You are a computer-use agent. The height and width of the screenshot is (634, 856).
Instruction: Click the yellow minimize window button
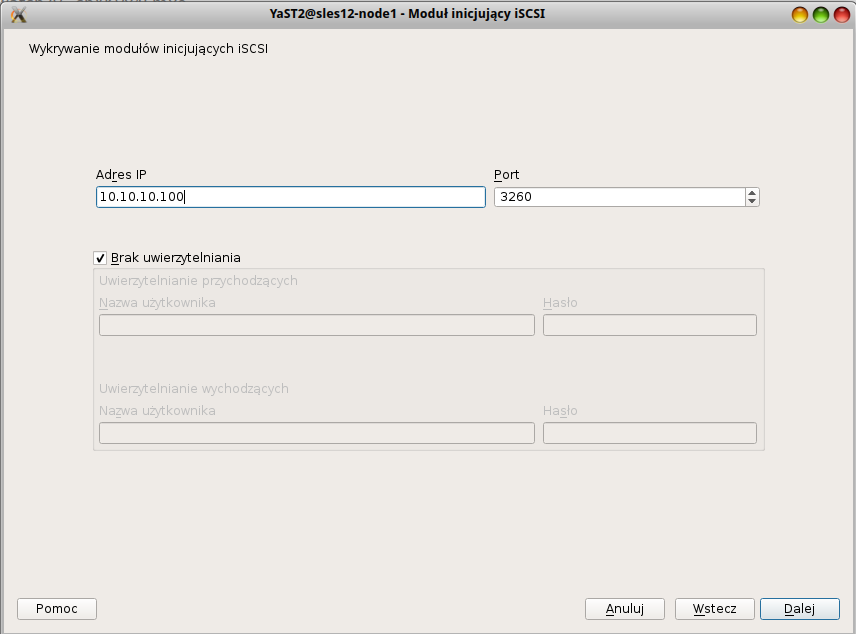[800, 15]
